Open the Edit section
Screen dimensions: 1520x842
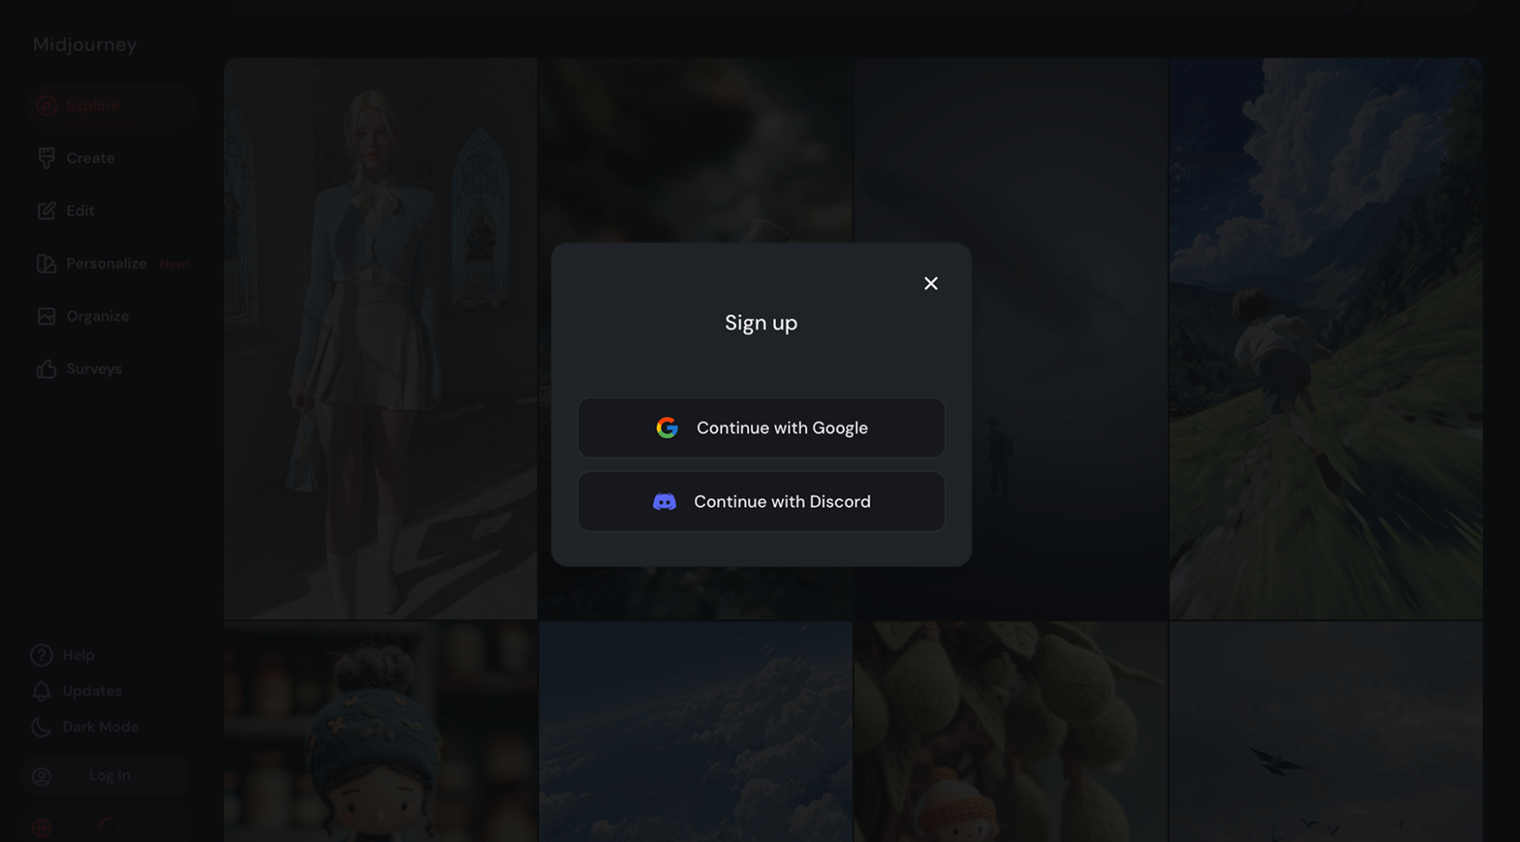click(x=80, y=211)
